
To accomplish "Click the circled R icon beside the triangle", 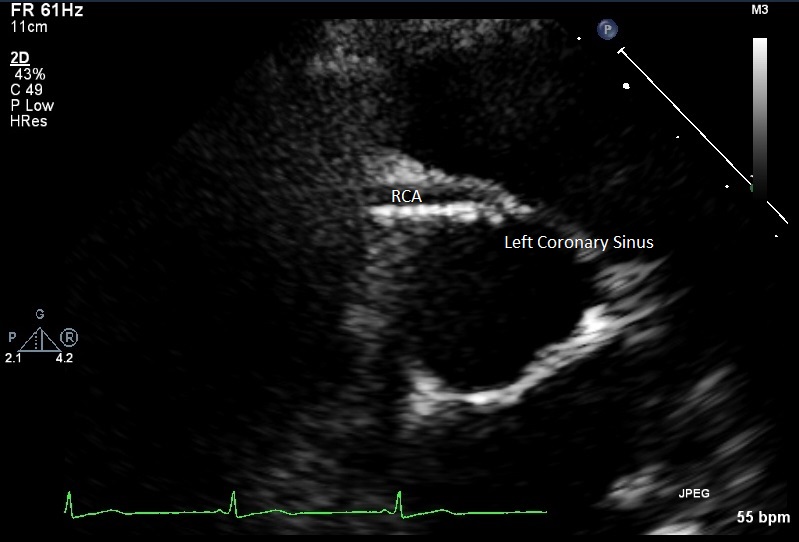I will pyautogui.click(x=69, y=338).
